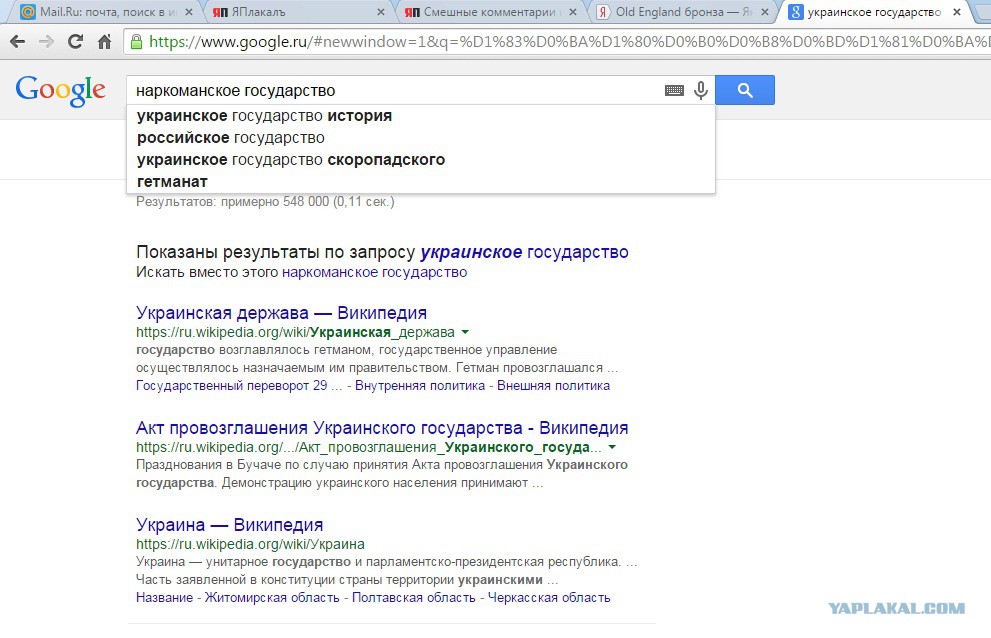This screenshot has width=991, height=638.
Task: Open Внешняя политика sitelink
Action: pos(553,386)
